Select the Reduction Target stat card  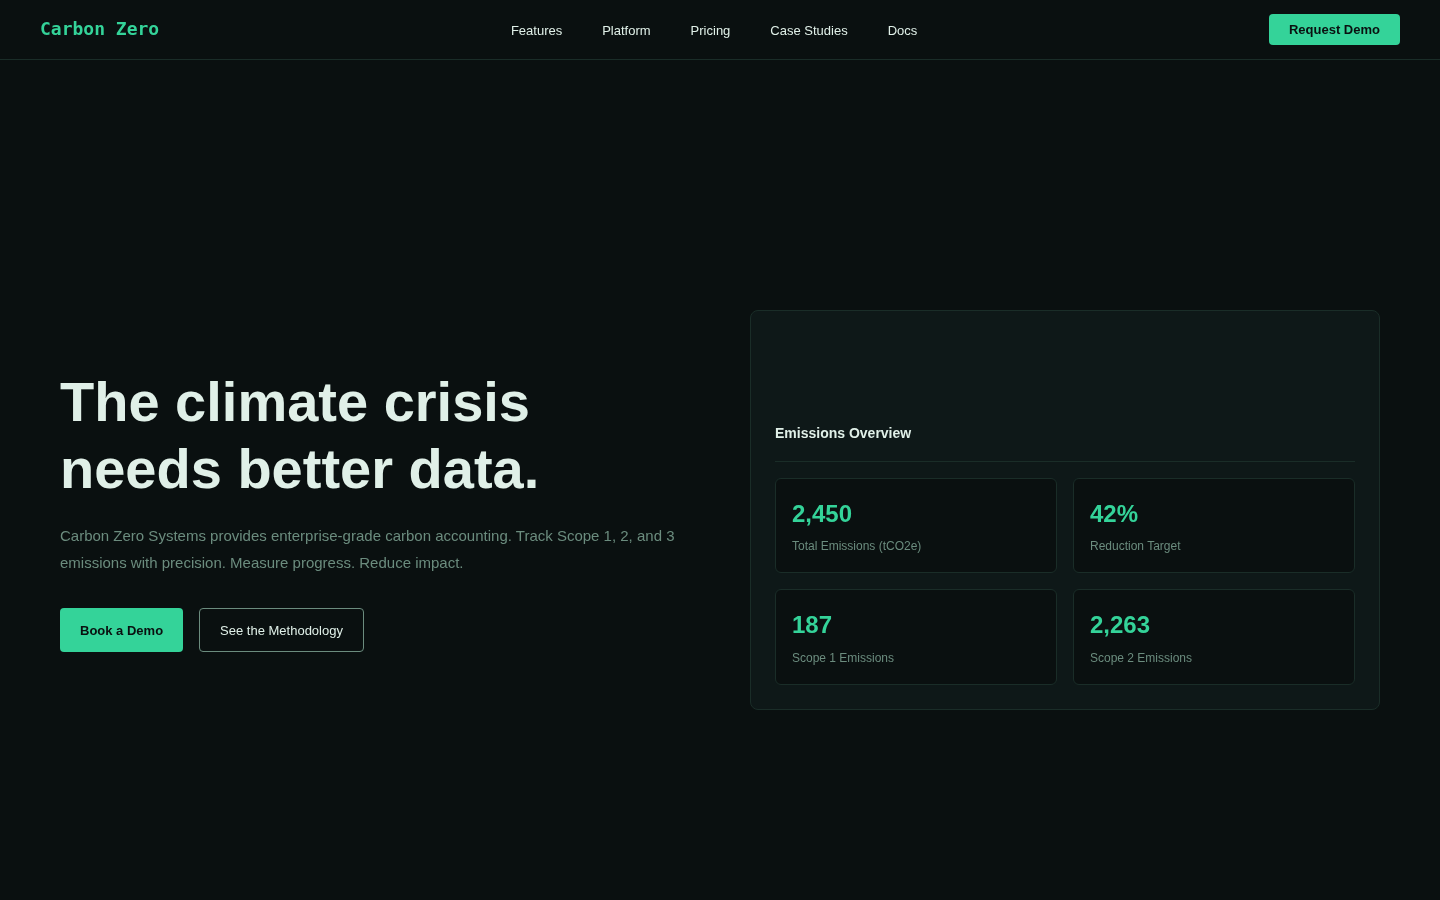click(1213, 525)
